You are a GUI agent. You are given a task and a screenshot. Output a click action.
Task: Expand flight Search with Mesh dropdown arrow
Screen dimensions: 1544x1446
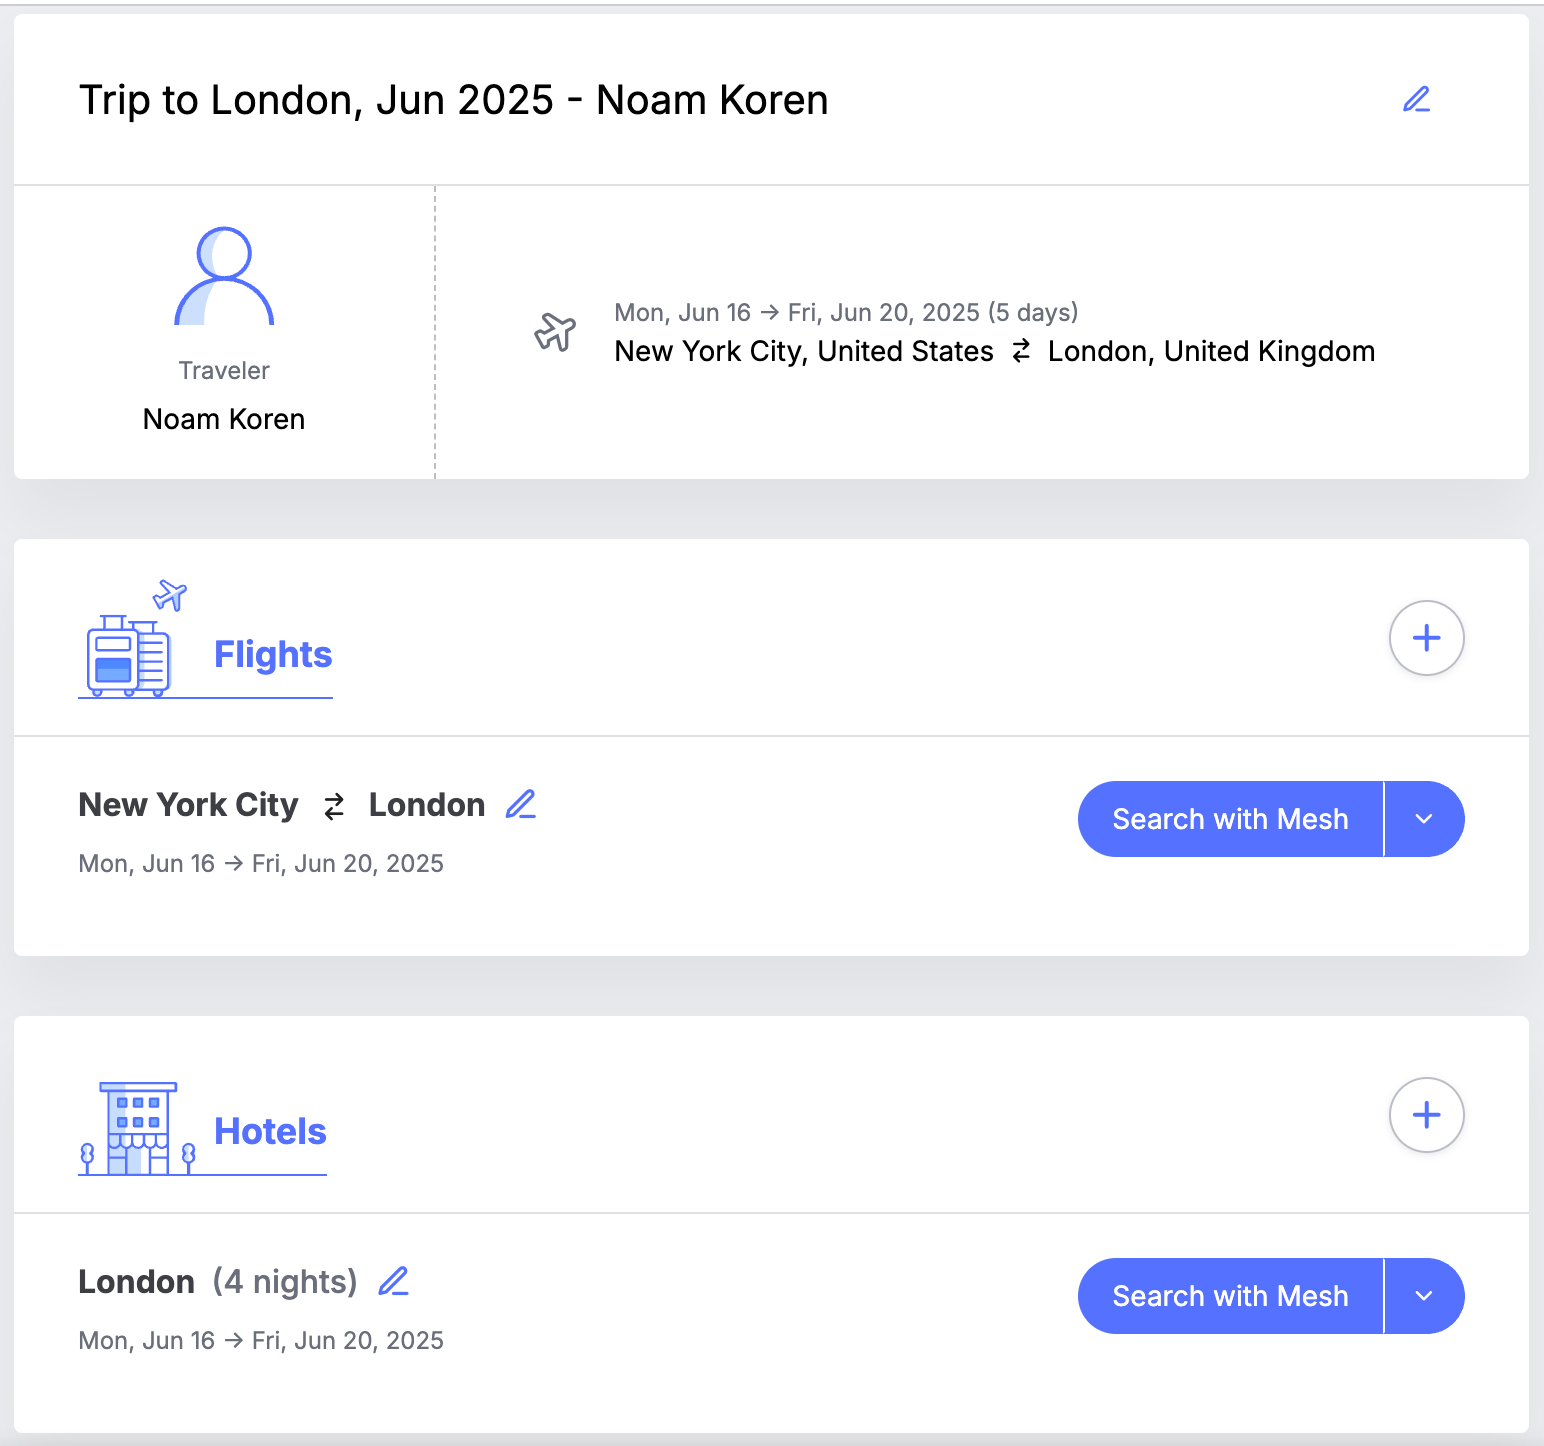[1424, 819]
